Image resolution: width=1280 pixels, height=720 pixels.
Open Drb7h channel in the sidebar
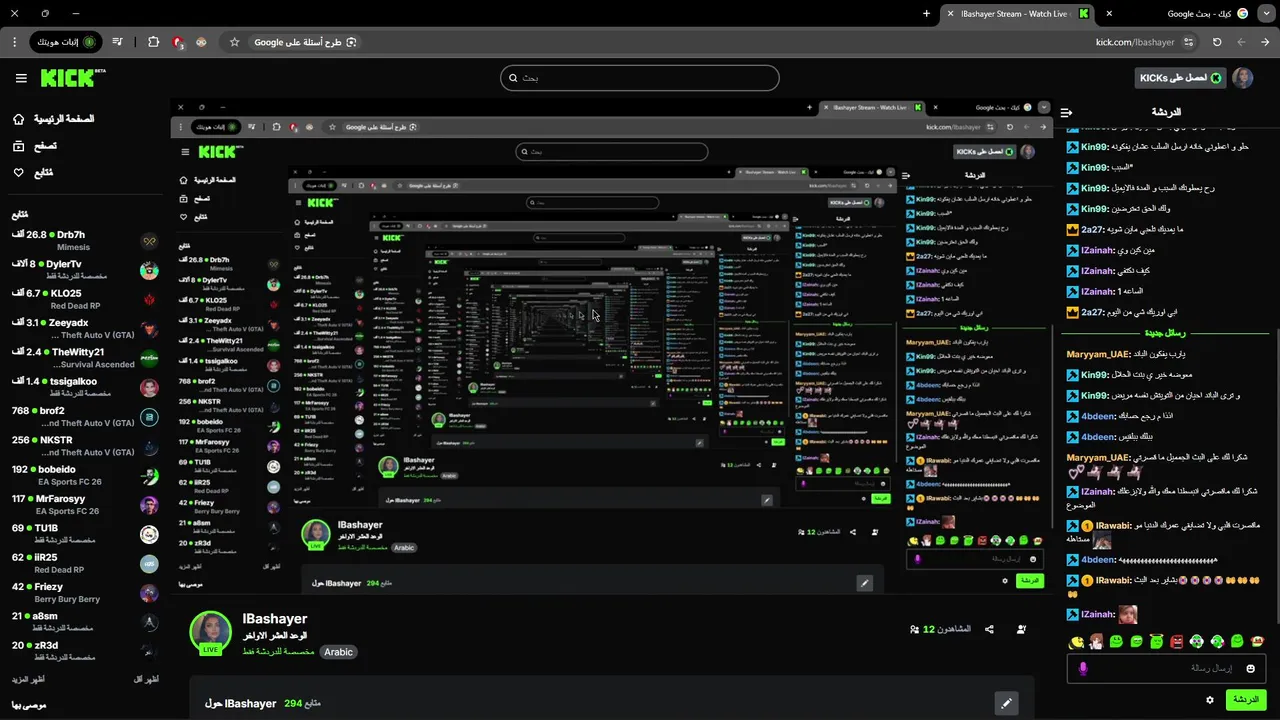(85, 240)
